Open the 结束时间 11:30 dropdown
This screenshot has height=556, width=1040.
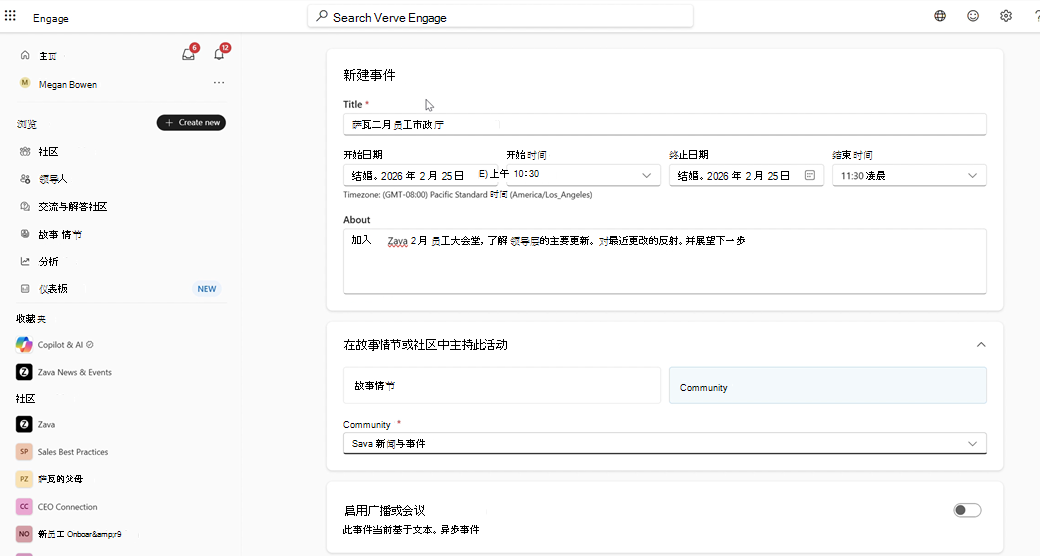point(909,175)
